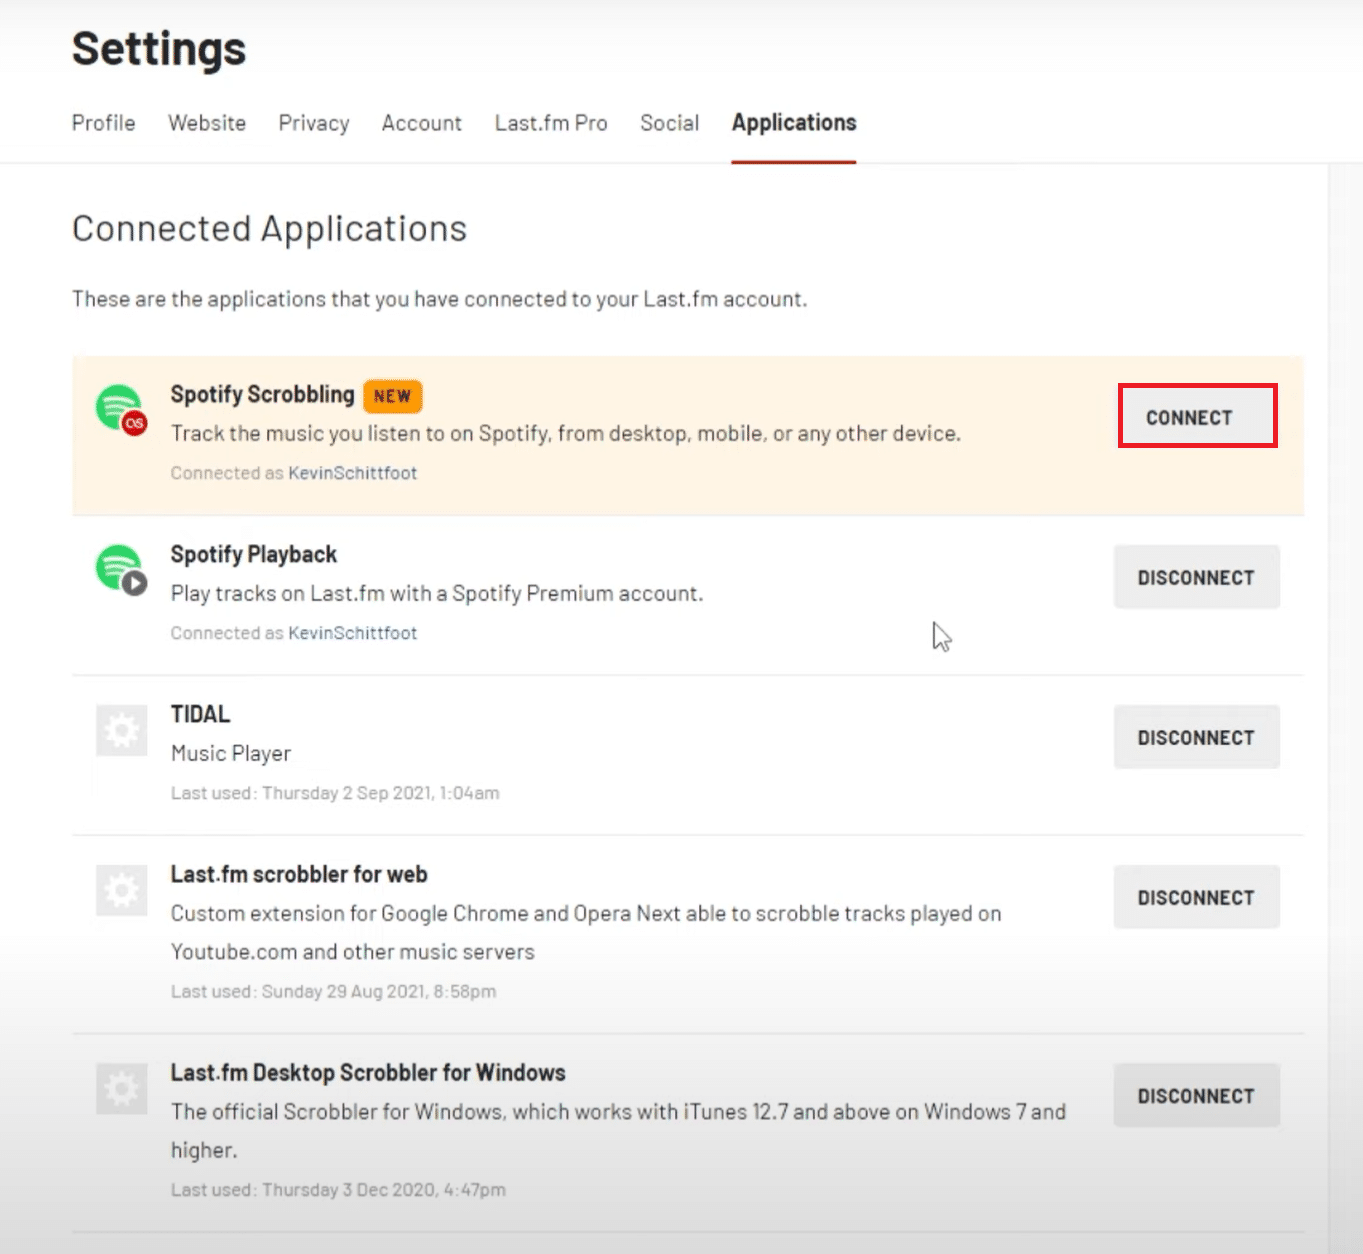The height and width of the screenshot is (1254, 1363).
Task: Disconnect the TIDAL application
Action: [x=1196, y=737]
